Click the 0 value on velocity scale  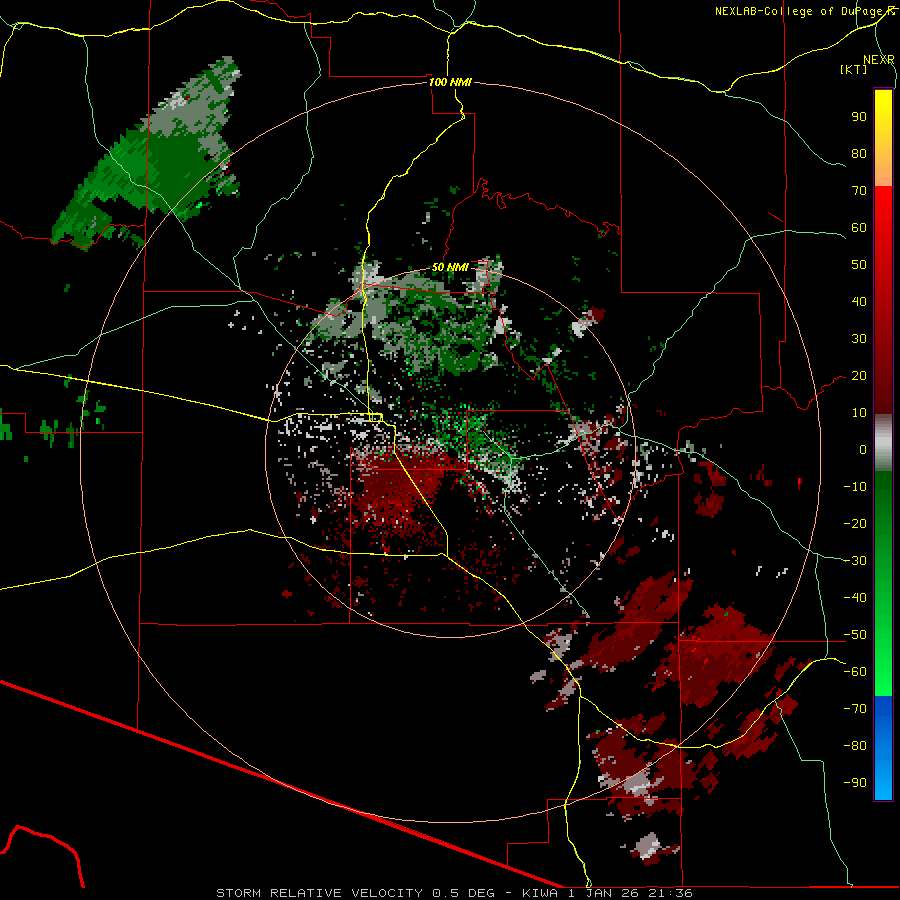point(863,449)
